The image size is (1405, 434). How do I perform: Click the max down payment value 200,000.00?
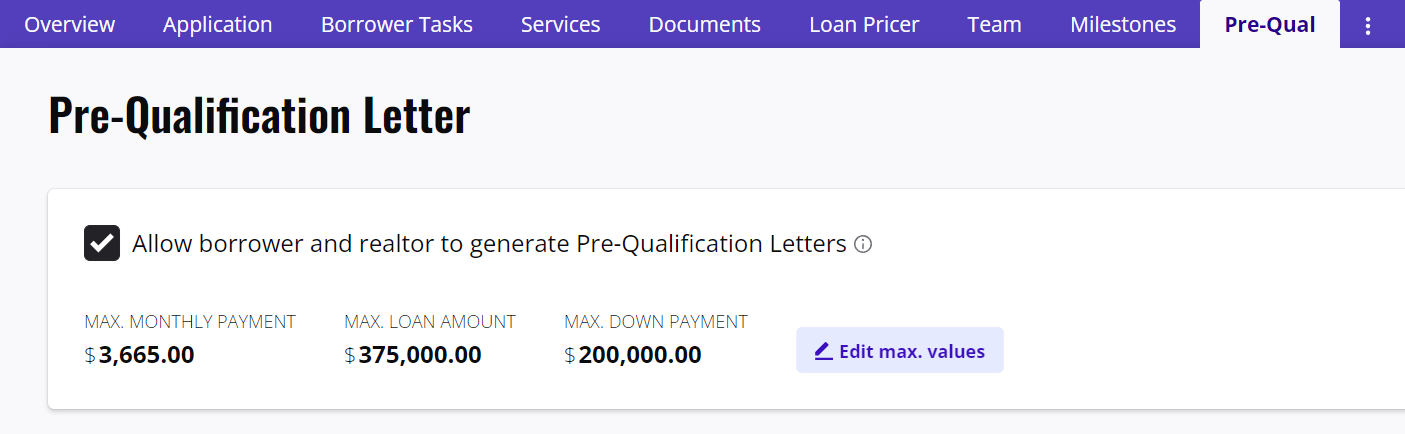pos(640,355)
